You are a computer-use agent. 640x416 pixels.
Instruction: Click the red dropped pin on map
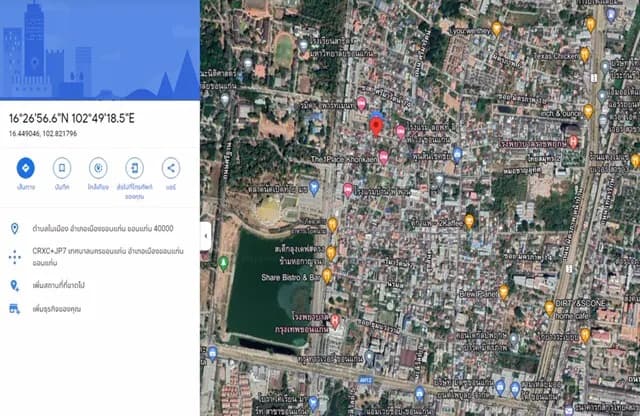coord(376,127)
